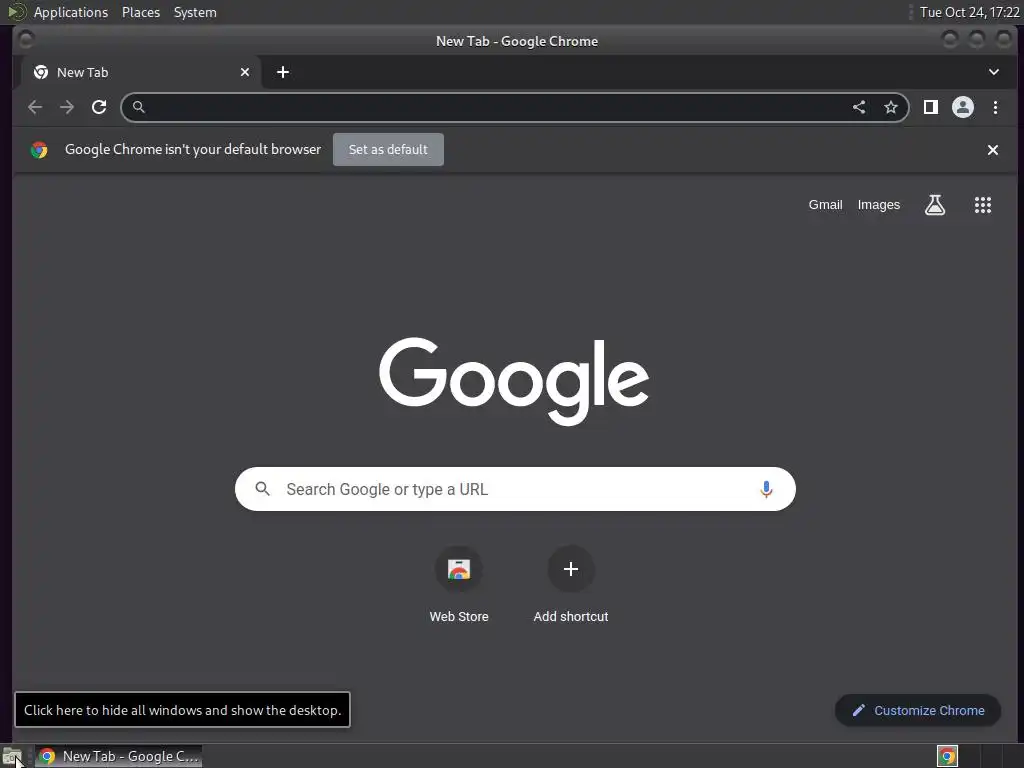Open the profile avatar menu
Screen dimensions: 1024x768
[963, 107]
